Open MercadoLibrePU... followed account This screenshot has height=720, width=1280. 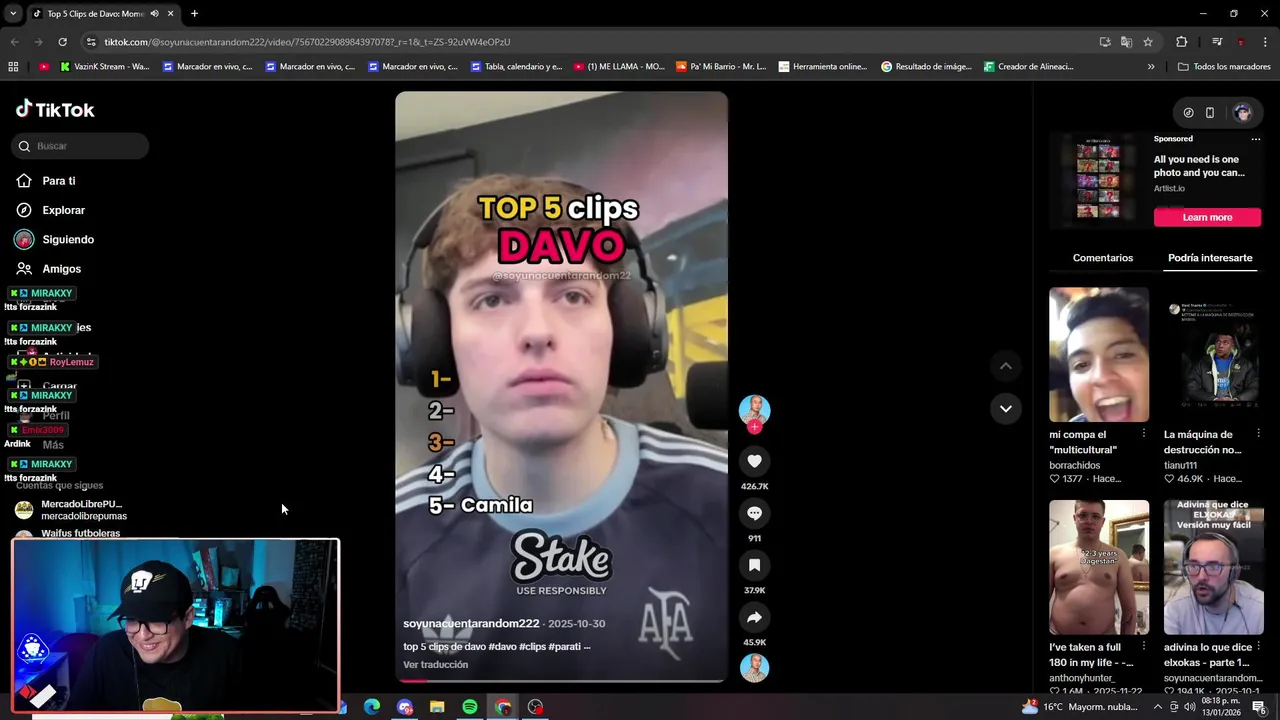[x=72, y=510]
